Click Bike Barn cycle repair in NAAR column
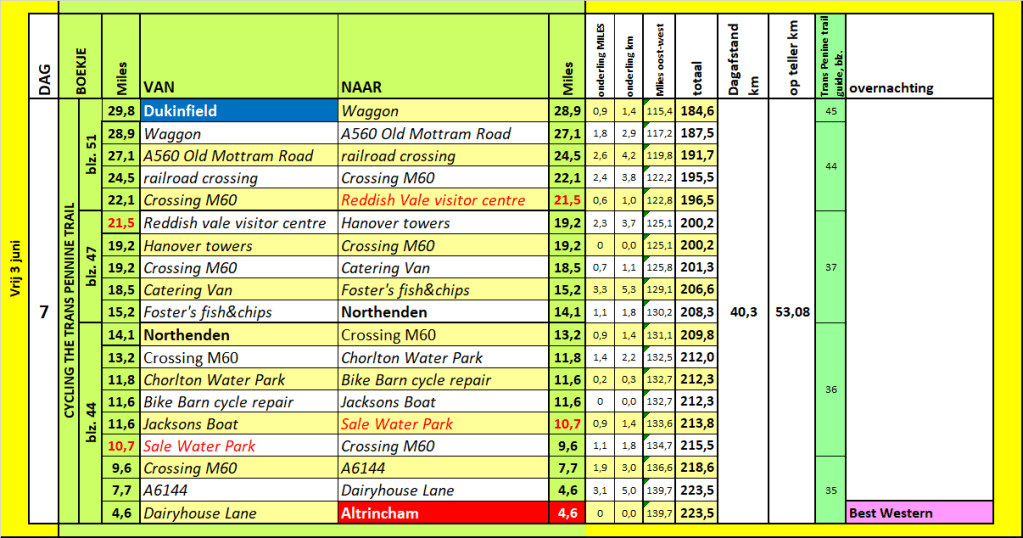This screenshot has height=538, width=1023. coord(443,379)
